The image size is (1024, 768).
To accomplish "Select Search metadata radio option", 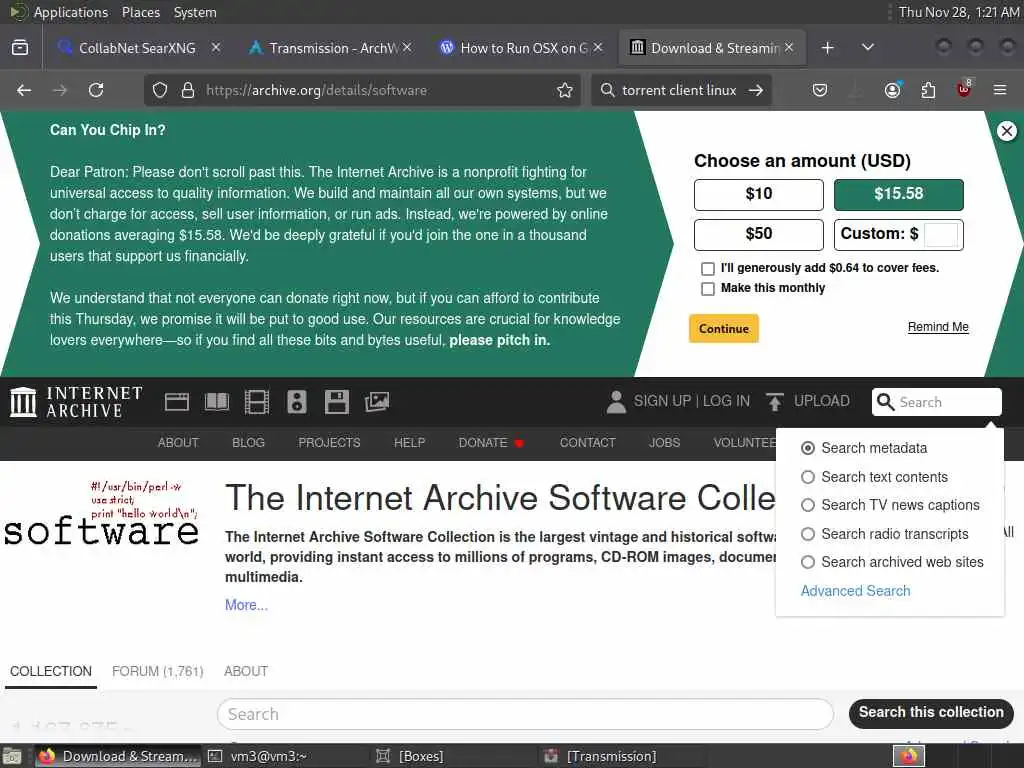I will (808, 448).
